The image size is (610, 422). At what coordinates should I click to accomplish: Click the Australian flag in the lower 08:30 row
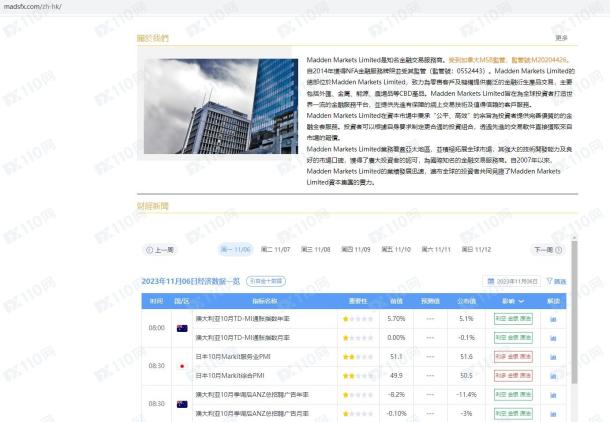pyautogui.click(x=182, y=404)
